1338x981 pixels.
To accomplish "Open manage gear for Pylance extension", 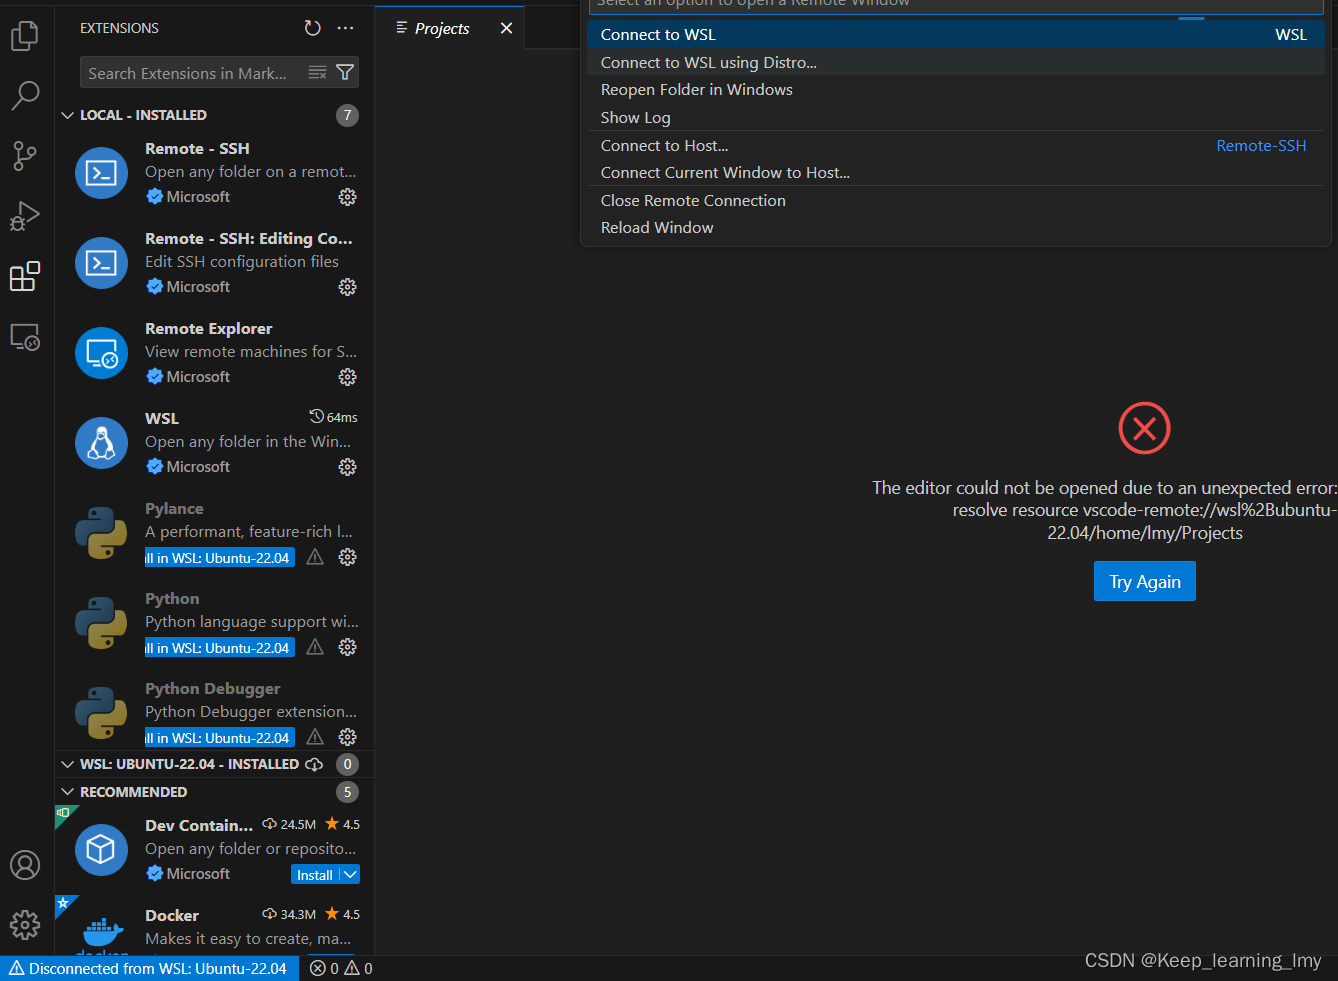I will coord(347,557).
